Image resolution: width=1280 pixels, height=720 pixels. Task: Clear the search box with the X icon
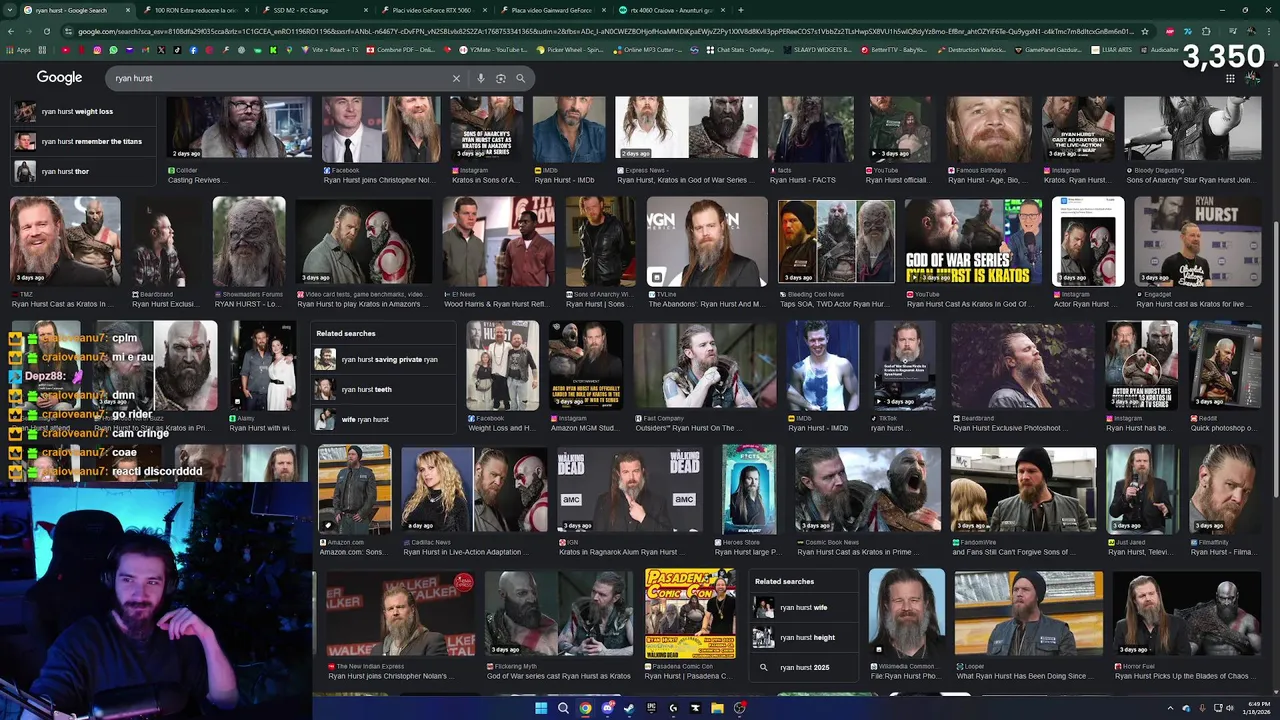(456, 78)
